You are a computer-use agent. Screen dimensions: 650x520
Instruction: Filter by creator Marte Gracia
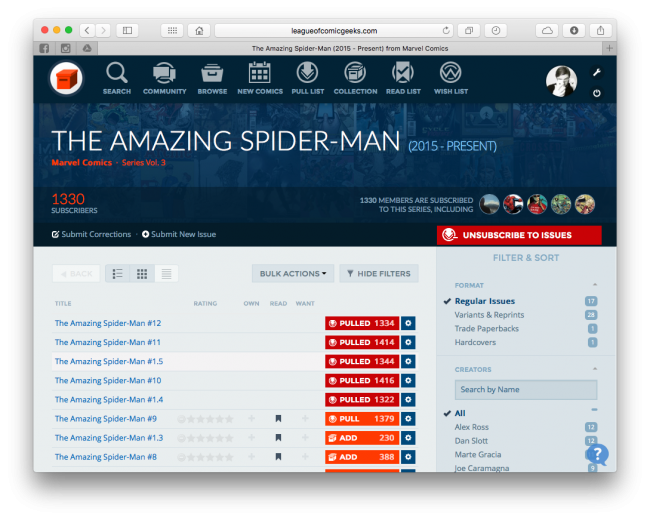click(478, 454)
